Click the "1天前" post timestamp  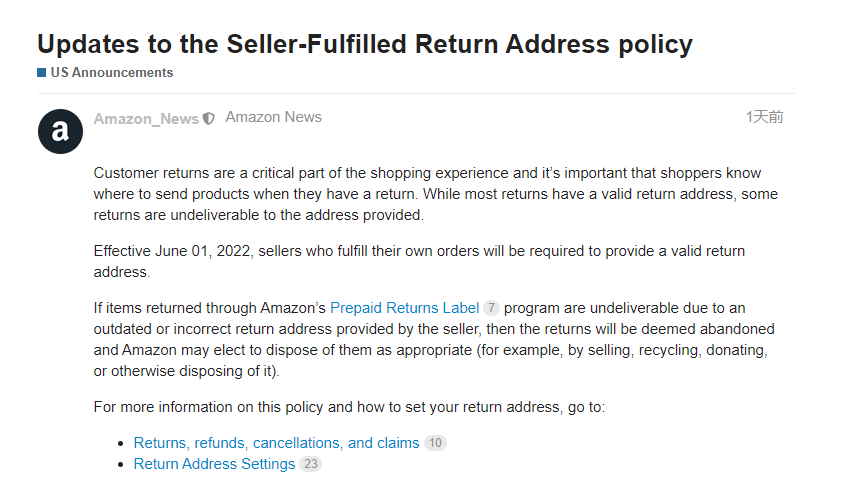tap(764, 117)
